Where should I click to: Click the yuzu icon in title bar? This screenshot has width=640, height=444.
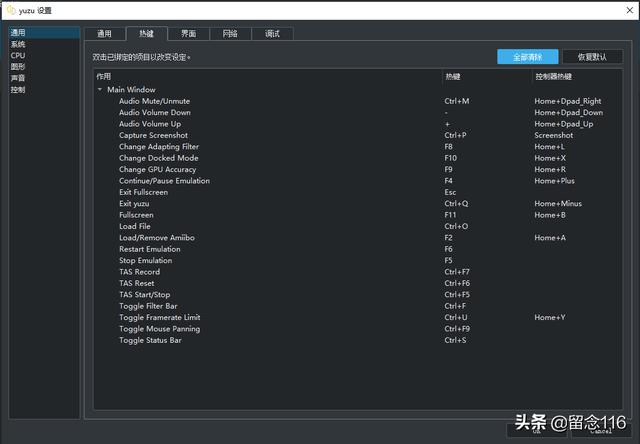click(x=11, y=10)
